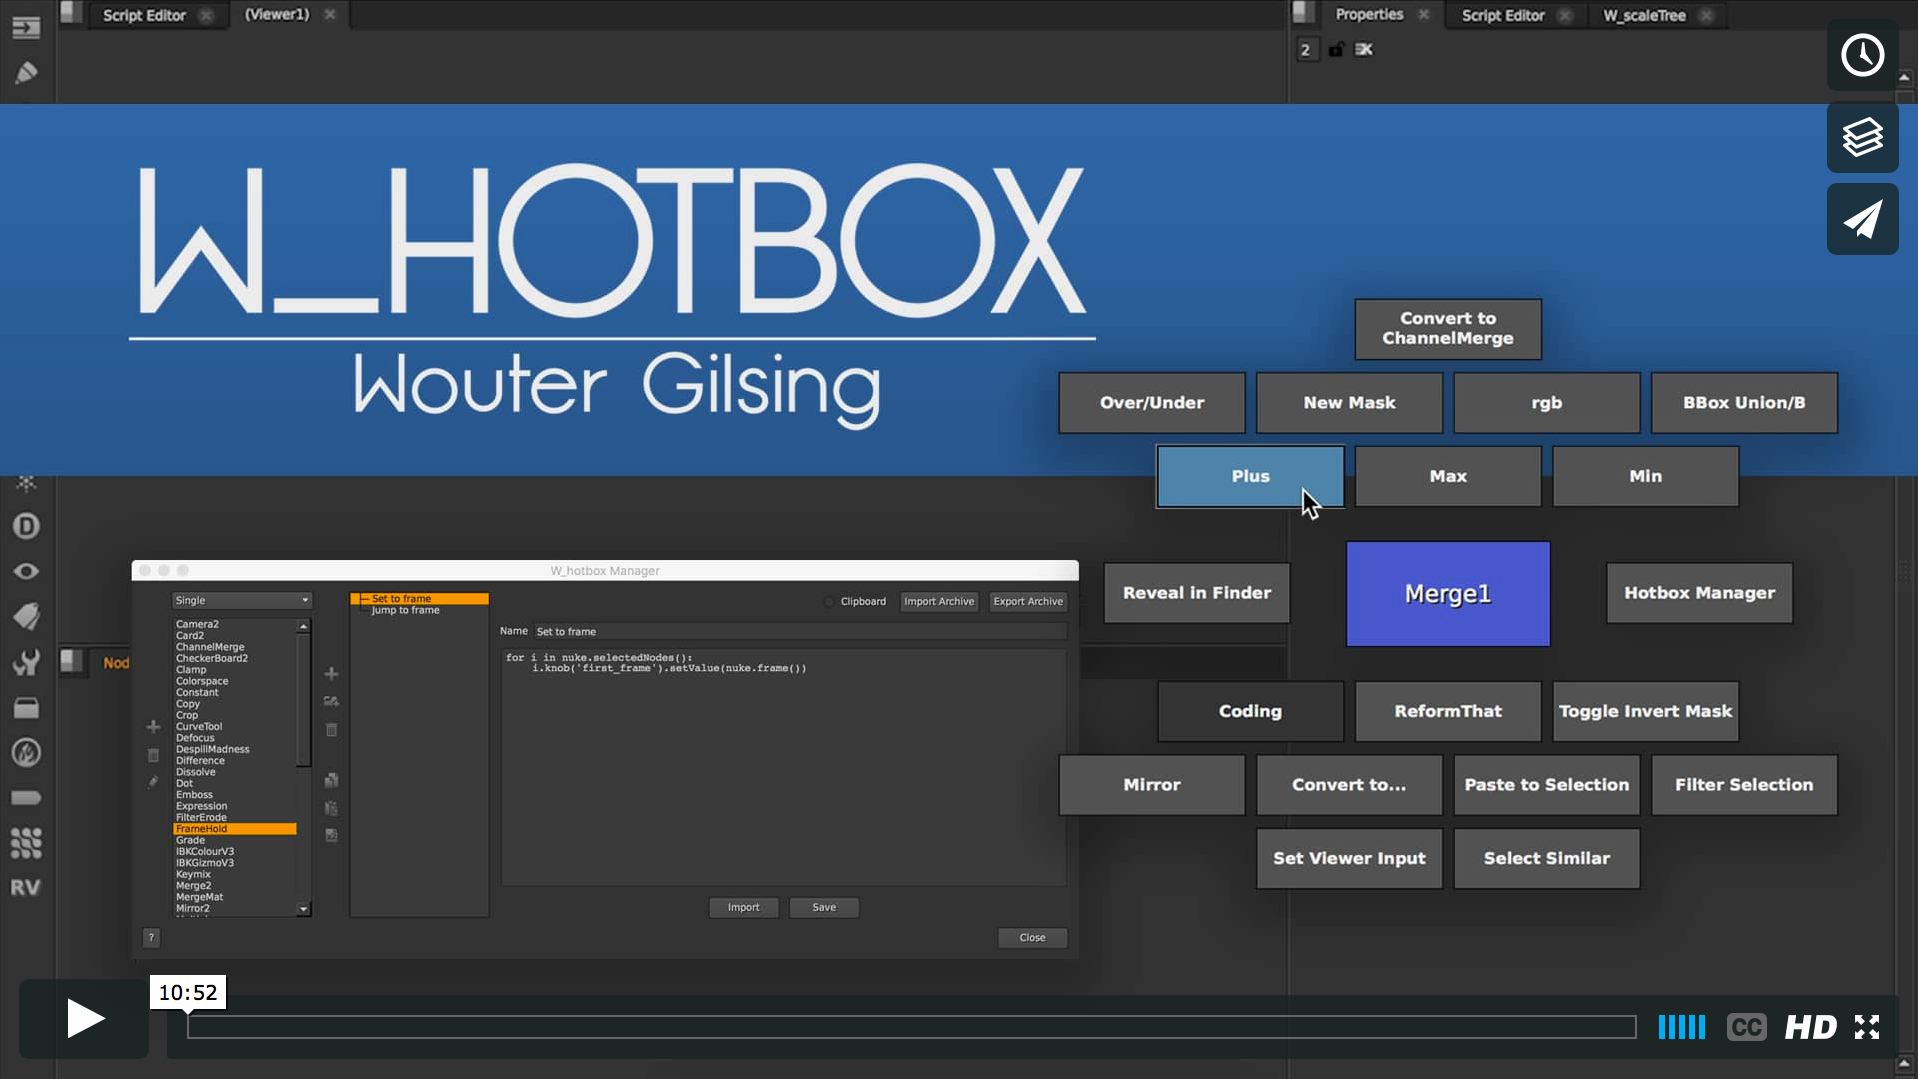Switch to the (Viewer1) tab
1918x1079 pixels.
pyautogui.click(x=277, y=15)
